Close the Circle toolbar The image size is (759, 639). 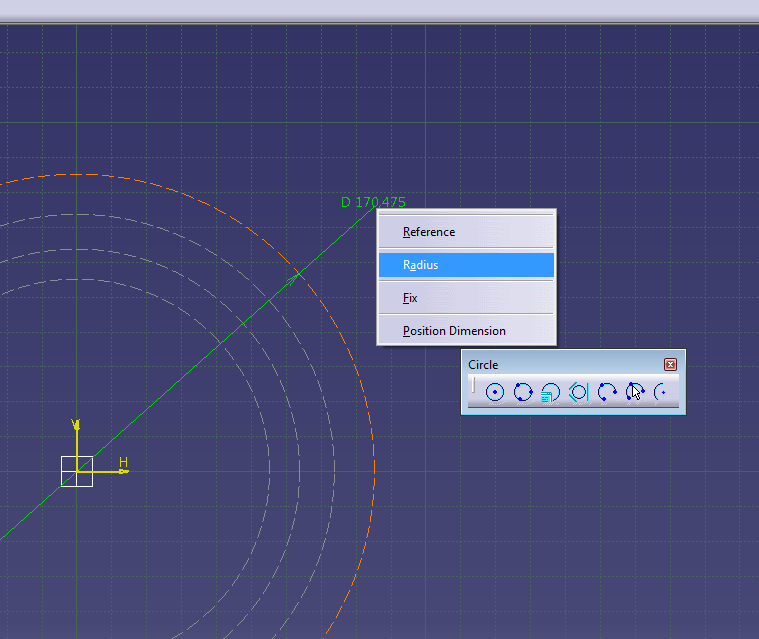(x=670, y=365)
